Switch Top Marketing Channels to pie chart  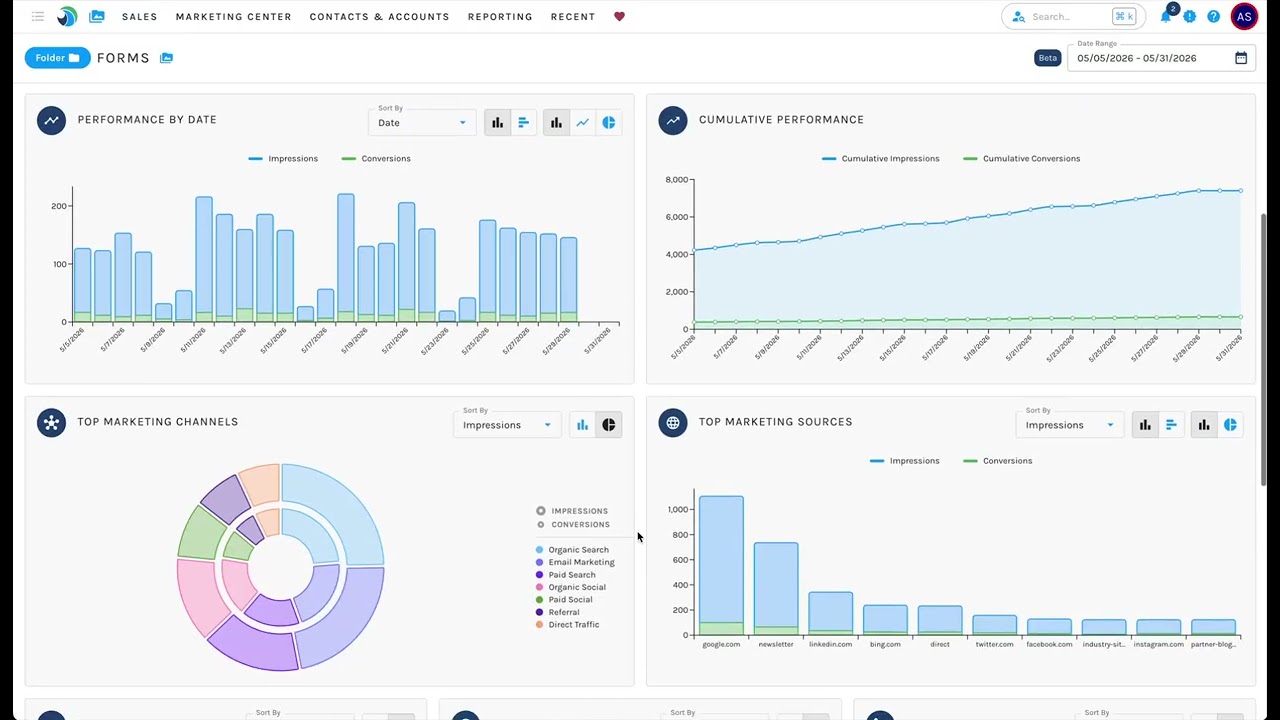[x=608, y=425]
